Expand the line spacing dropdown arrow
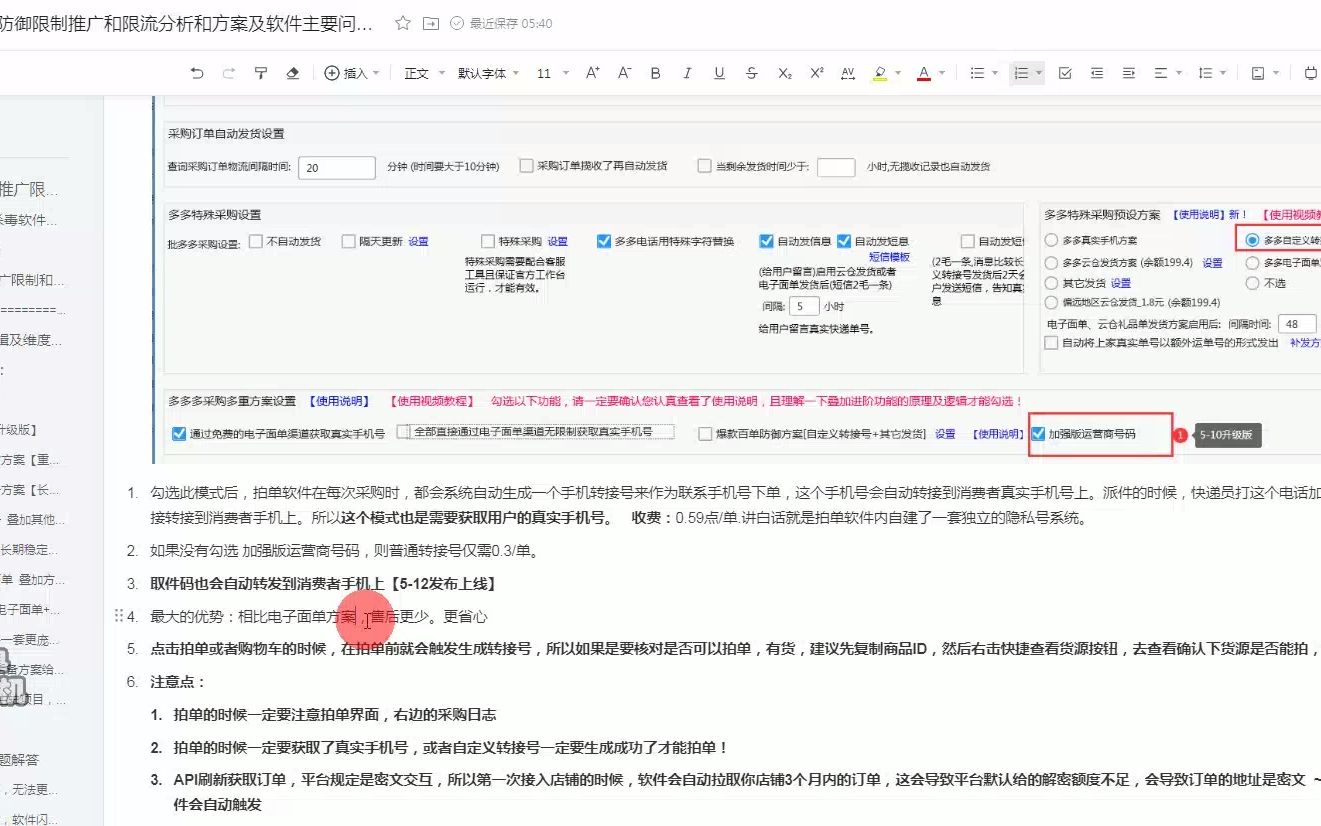This screenshot has height=826, width=1321. [x=1223, y=73]
